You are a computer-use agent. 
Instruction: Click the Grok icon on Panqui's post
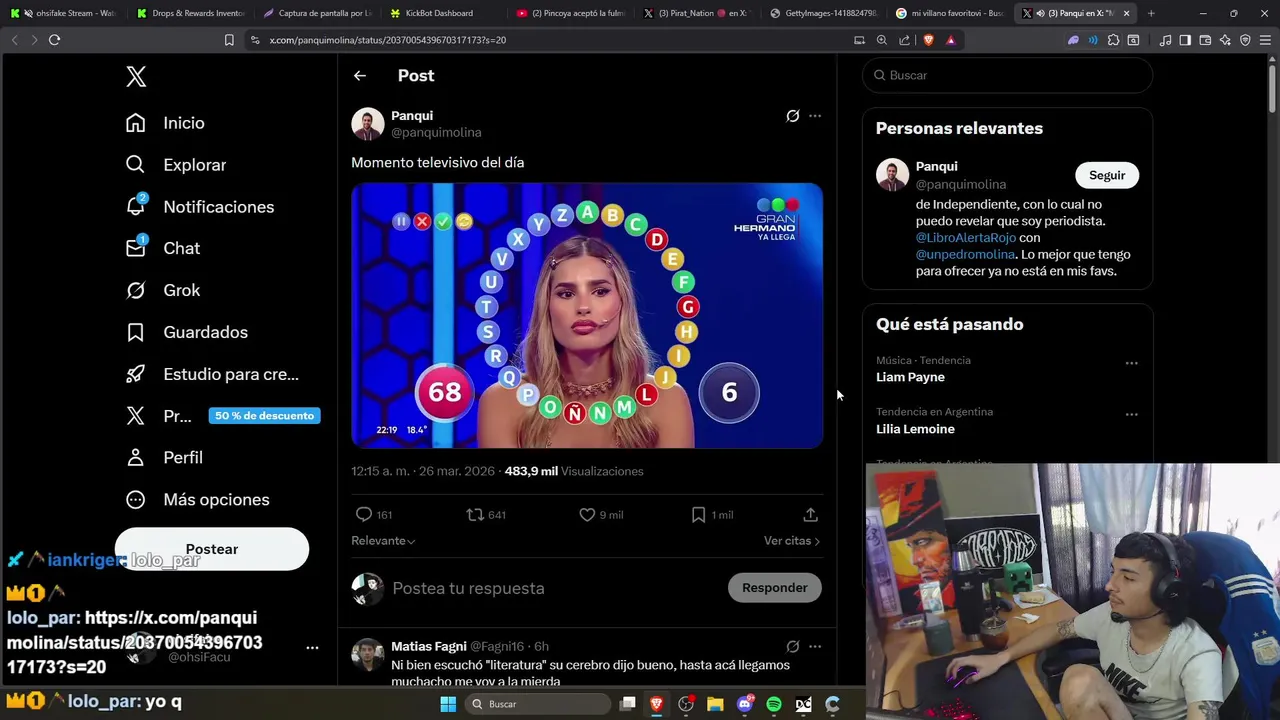tap(792, 116)
